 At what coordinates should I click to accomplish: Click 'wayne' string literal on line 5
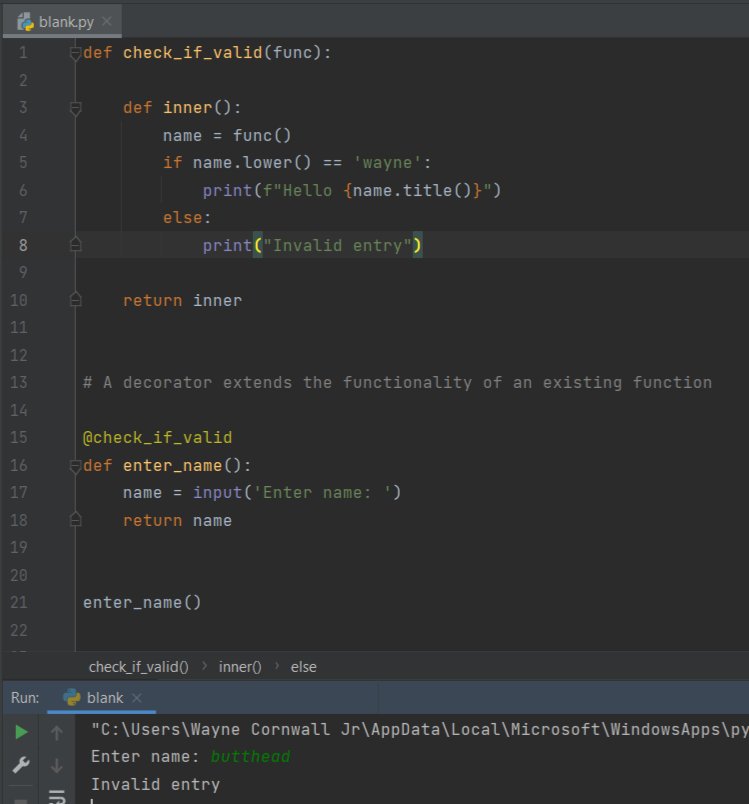[x=387, y=163]
